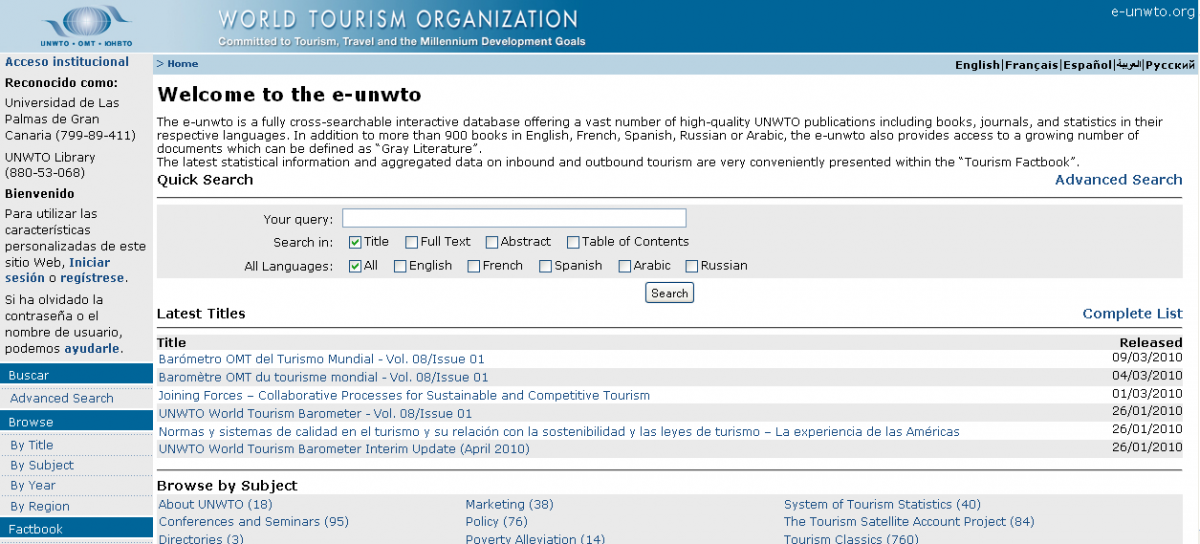Open the Complete List link
Screen dimensions: 1200x544
coord(1132,314)
